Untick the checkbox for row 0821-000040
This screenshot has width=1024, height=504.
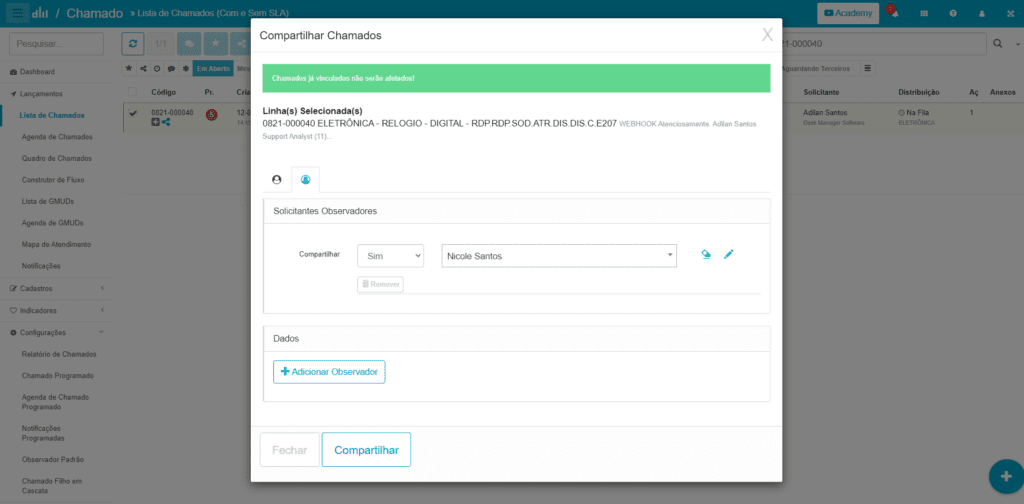click(x=133, y=114)
